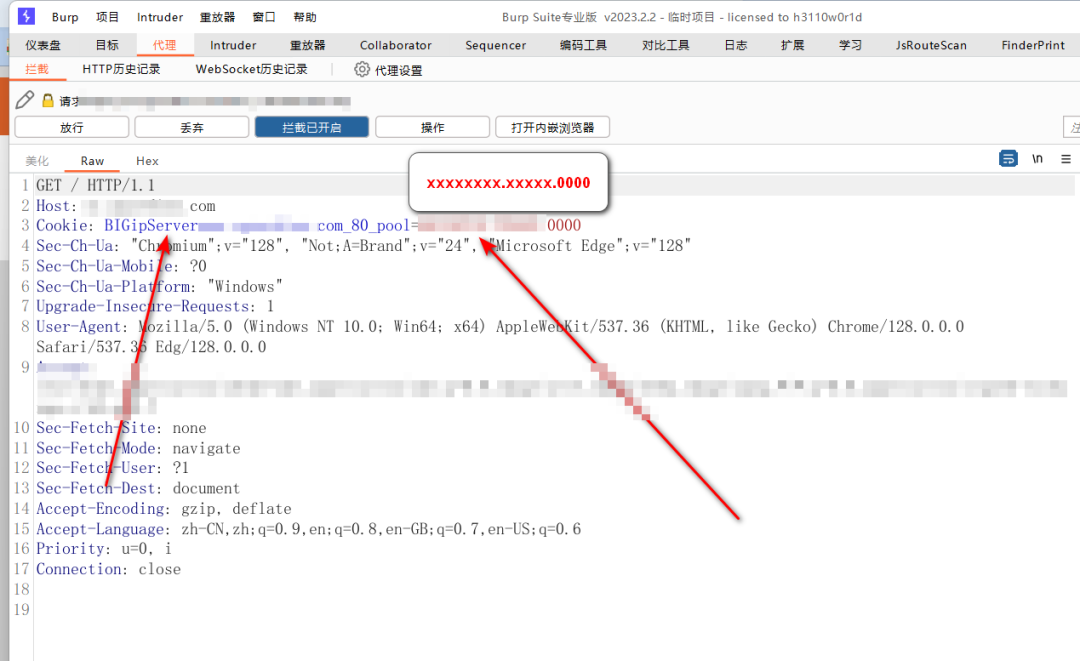
Task: Open the 重放器 menu in menu bar
Action: click(x=218, y=17)
